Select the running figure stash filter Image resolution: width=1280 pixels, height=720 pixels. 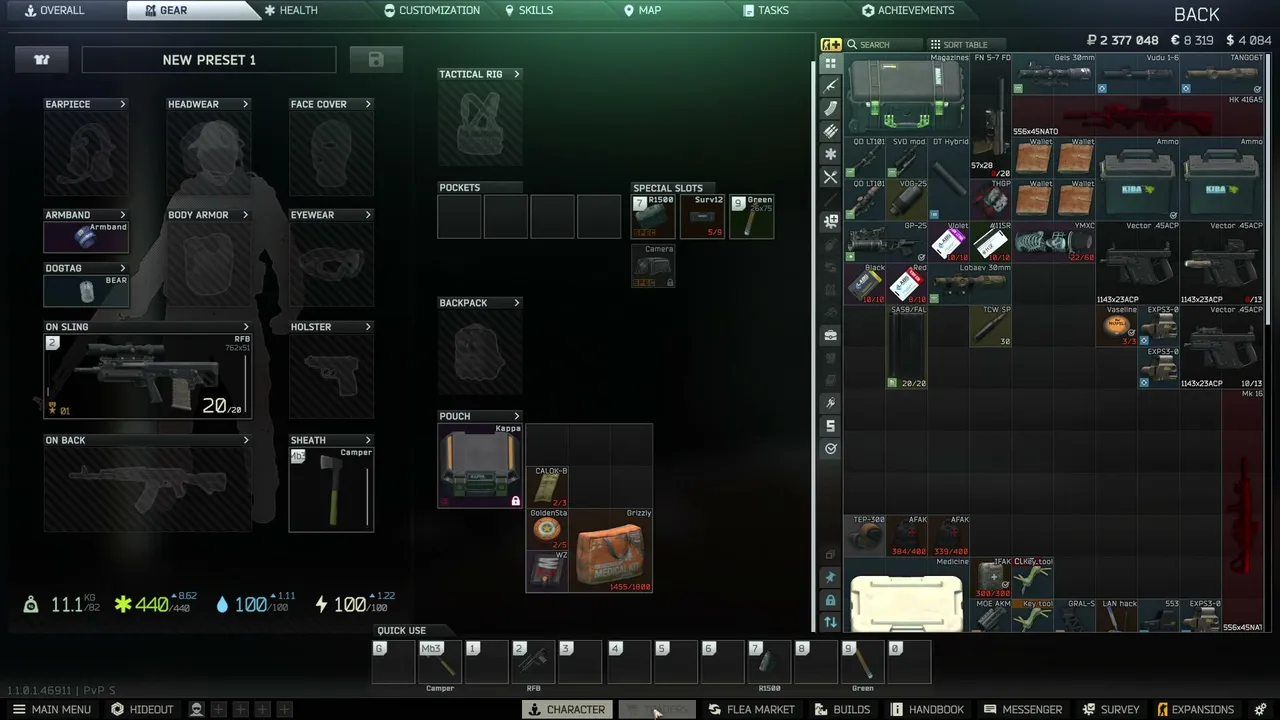tap(830, 403)
